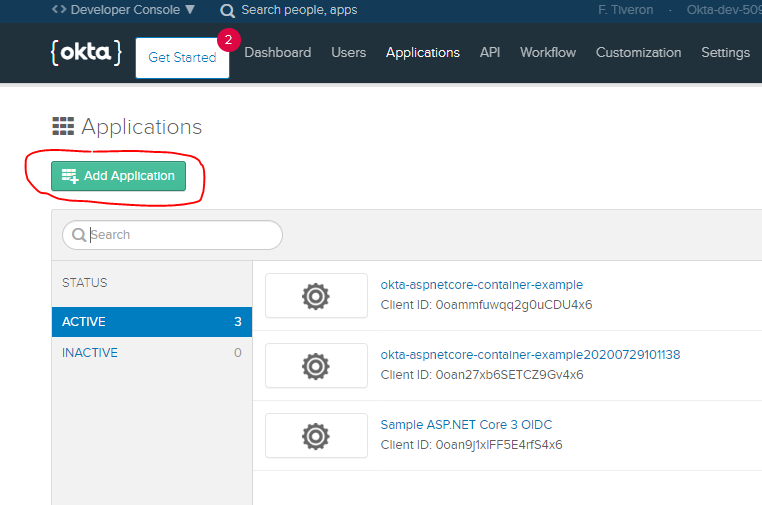Click the red notification badge showing 2
Viewport: 762px width, 505px height.
(x=229, y=40)
